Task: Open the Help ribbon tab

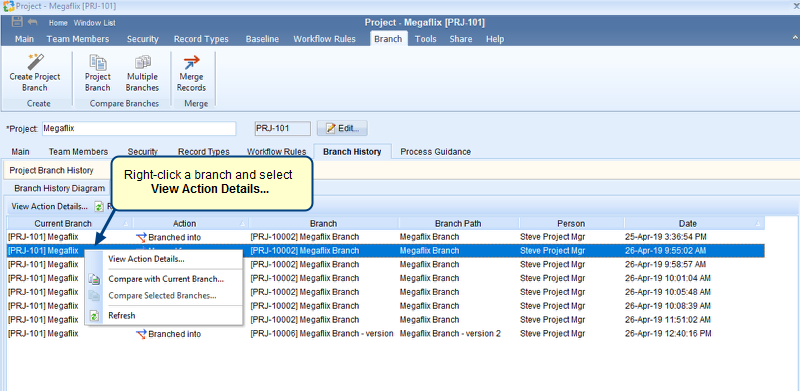Action: pos(495,39)
